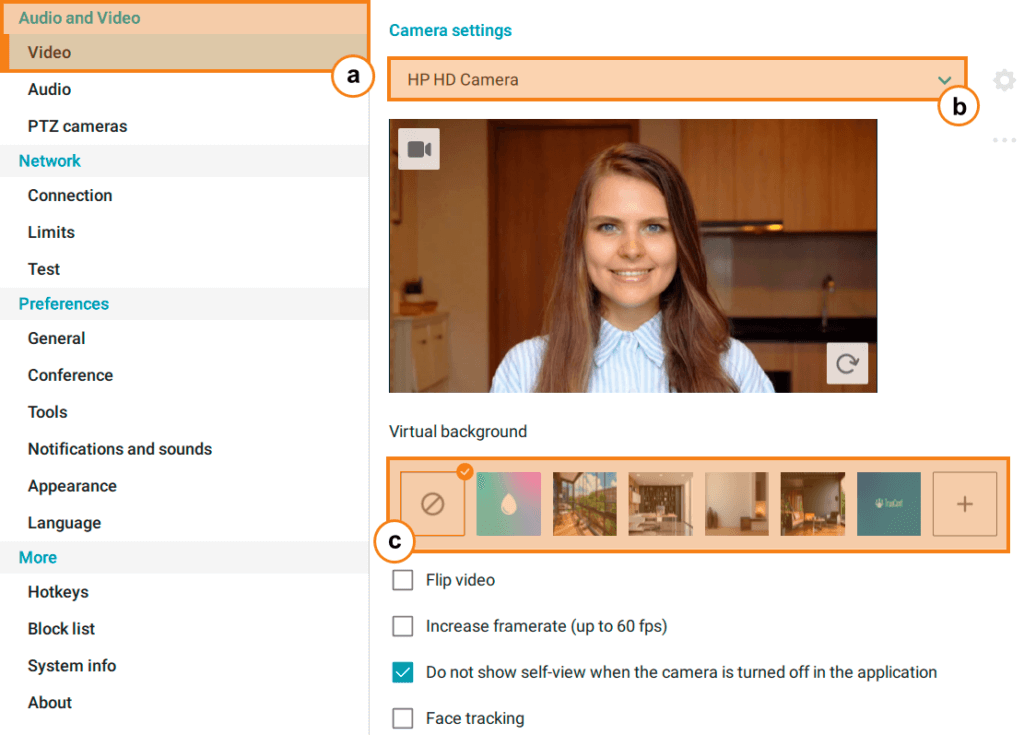Select the no-background option in virtual backgrounds

coord(433,503)
